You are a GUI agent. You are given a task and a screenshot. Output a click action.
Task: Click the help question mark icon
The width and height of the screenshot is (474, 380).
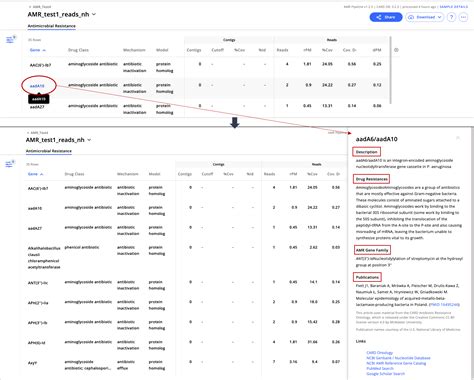(x=451, y=17)
